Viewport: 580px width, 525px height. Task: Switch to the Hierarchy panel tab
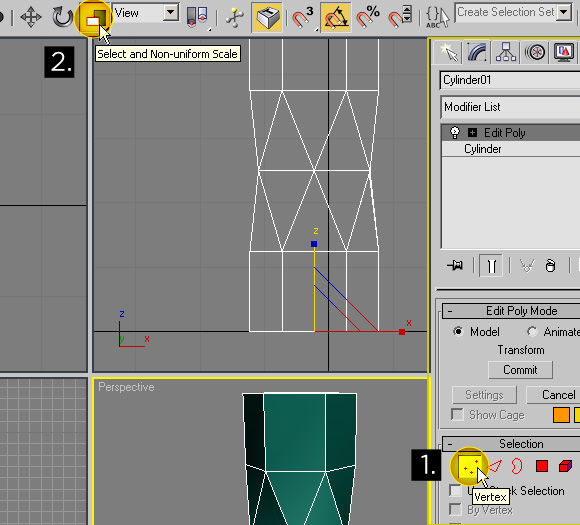coord(506,52)
